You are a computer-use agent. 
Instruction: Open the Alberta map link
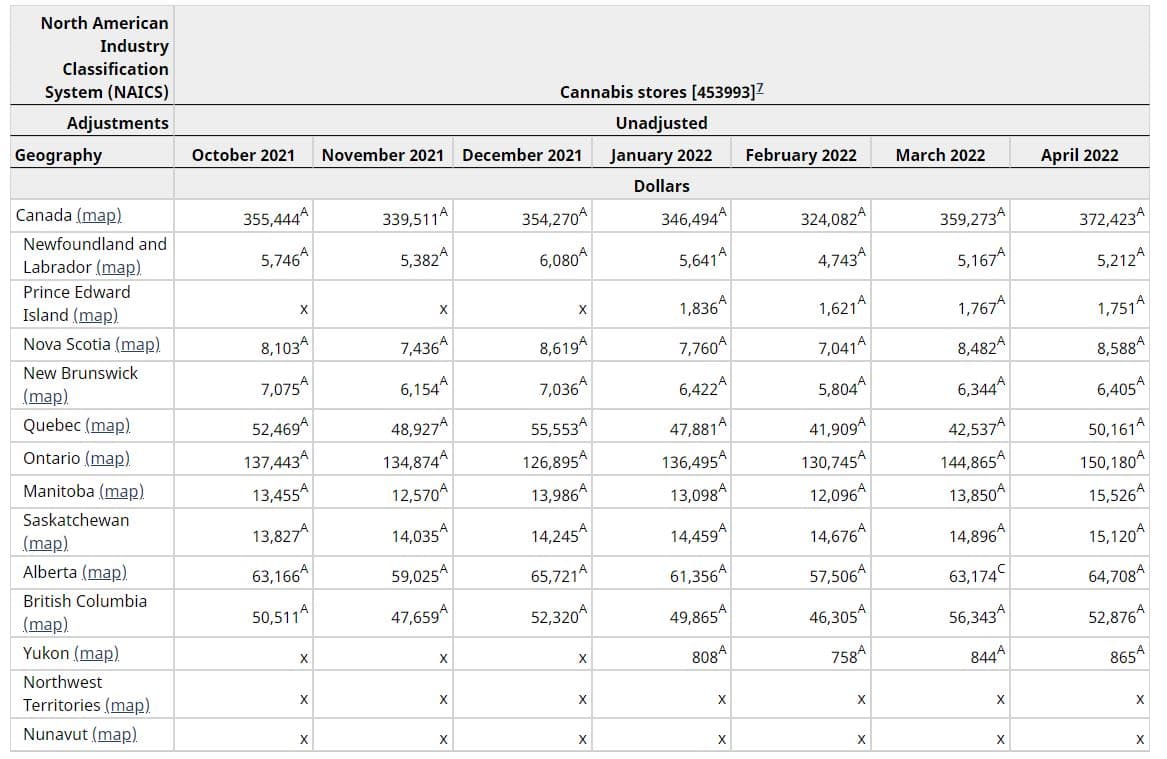pyautogui.click(x=104, y=571)
